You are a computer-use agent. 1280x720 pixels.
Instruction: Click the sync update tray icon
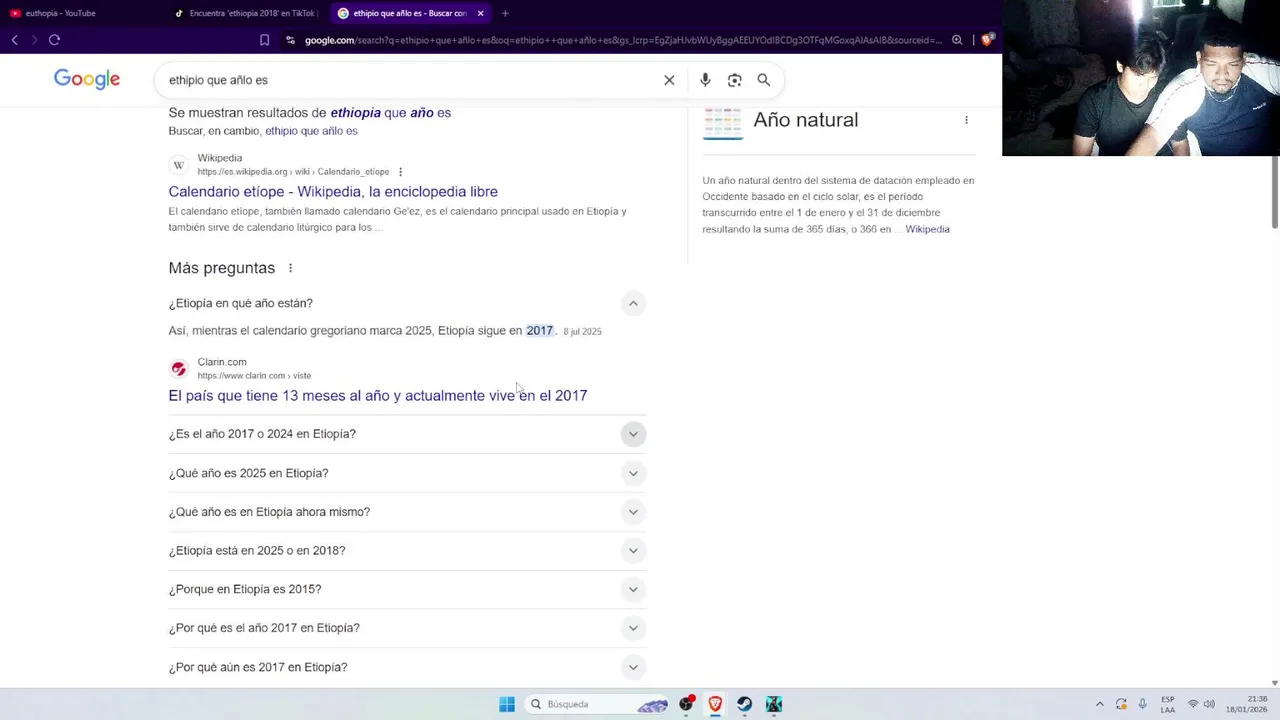pyautogui.click(x=1121, y=704)
